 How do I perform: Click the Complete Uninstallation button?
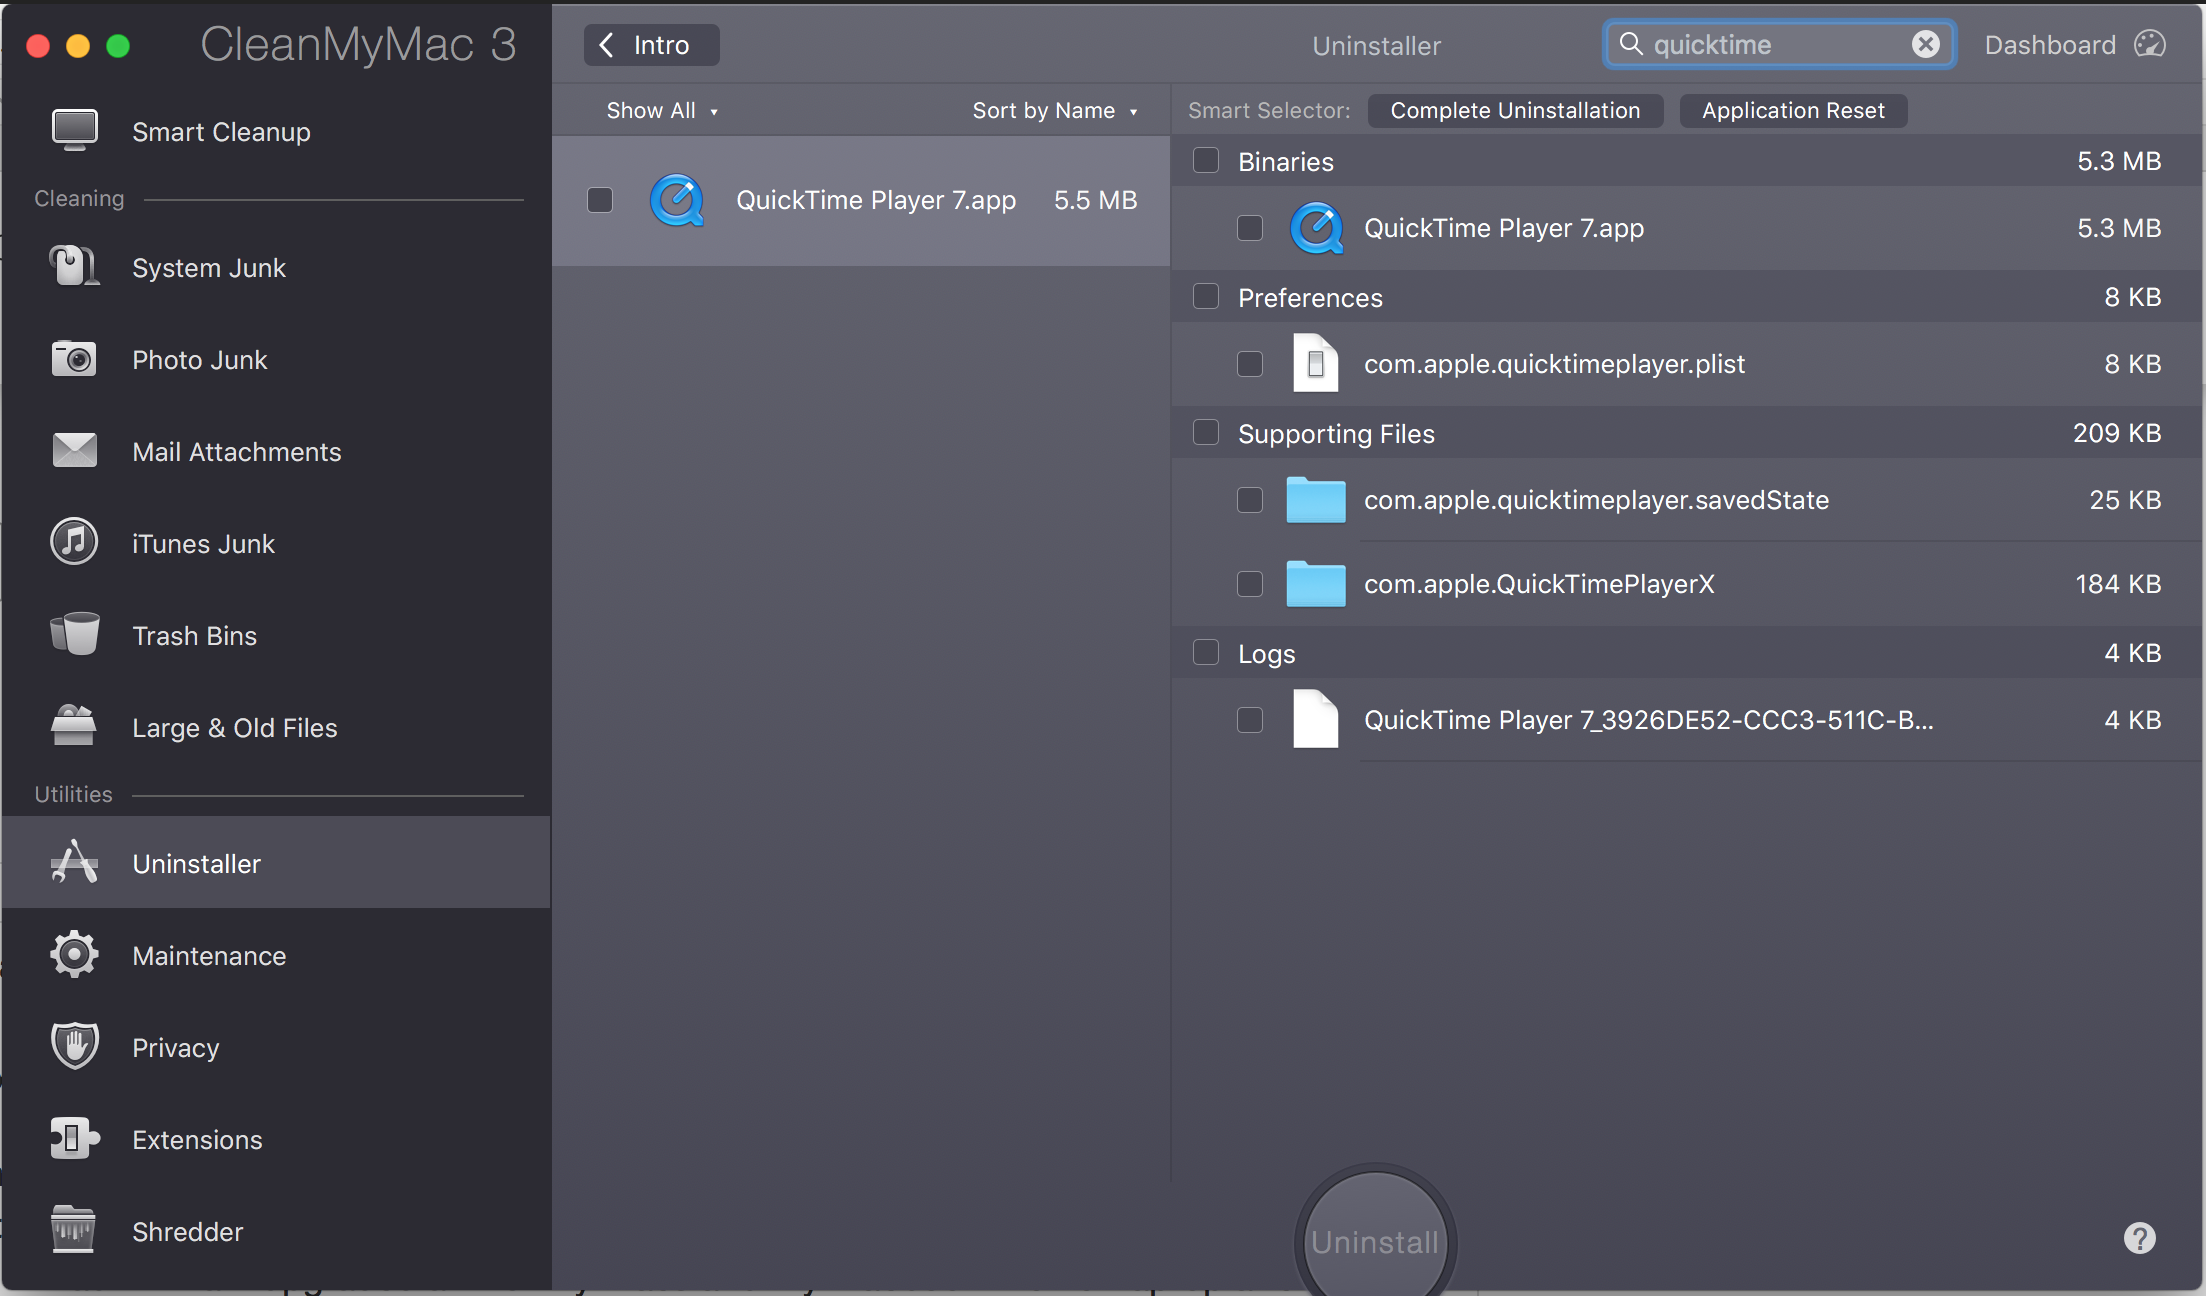click(1514, 111)
